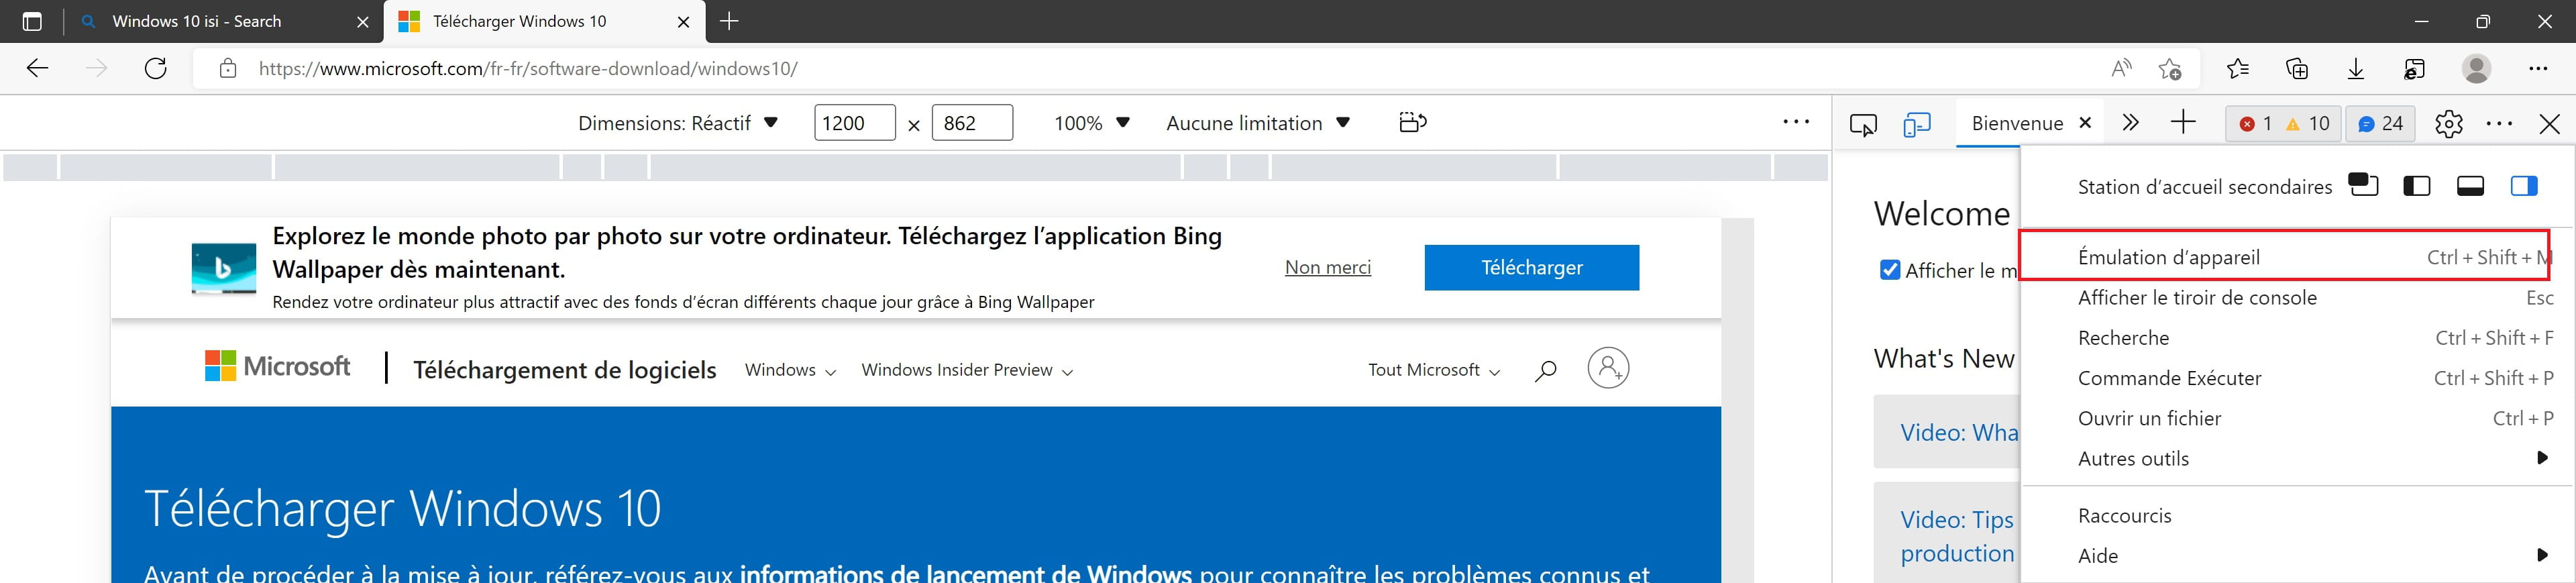Click the search magnifier on Microsoft page

(x=1545, y=370)
